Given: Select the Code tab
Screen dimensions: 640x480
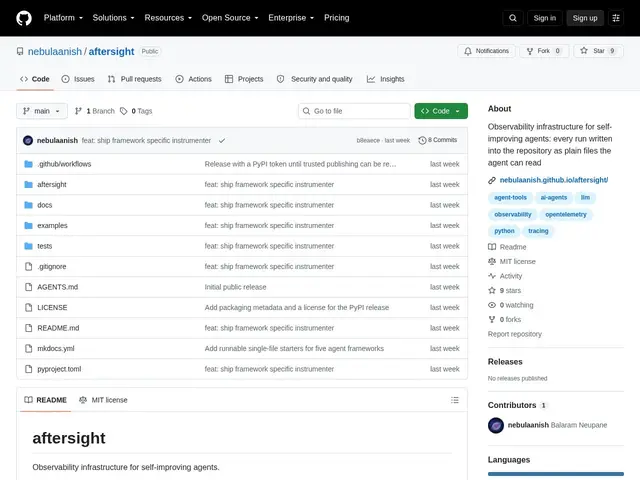Looking at the screenshot, I should [x=35, y=79].
